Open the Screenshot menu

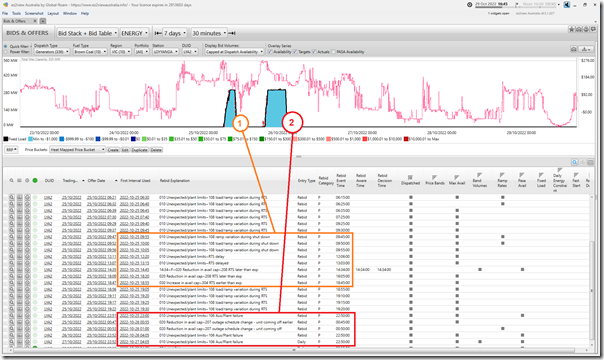[34, 13]
